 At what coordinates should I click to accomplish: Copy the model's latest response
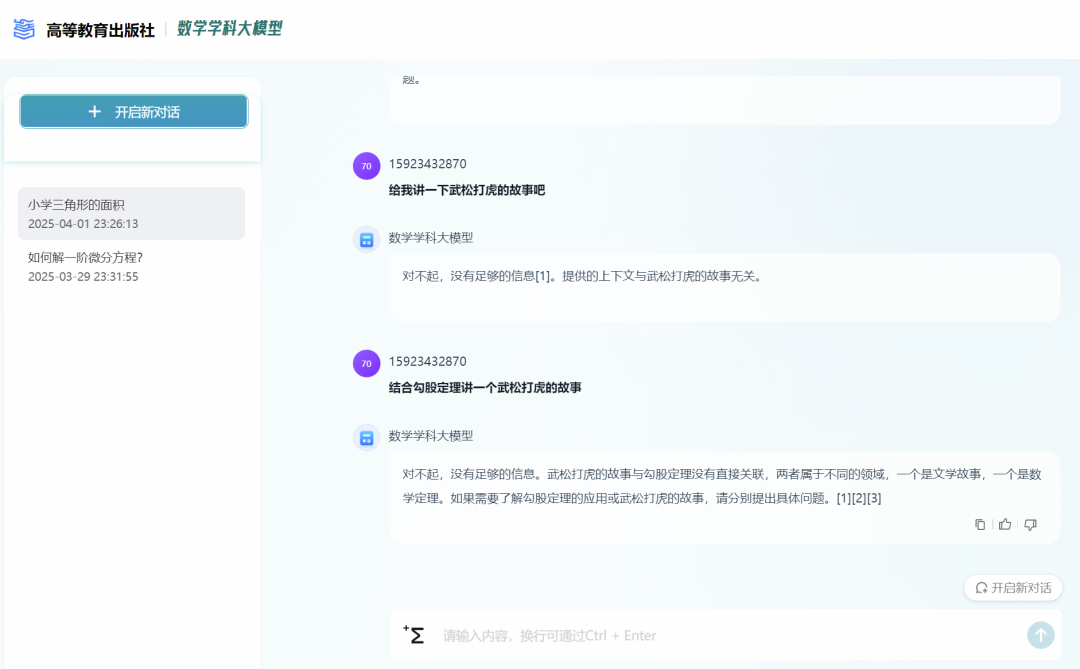click(x=980, y=524)
